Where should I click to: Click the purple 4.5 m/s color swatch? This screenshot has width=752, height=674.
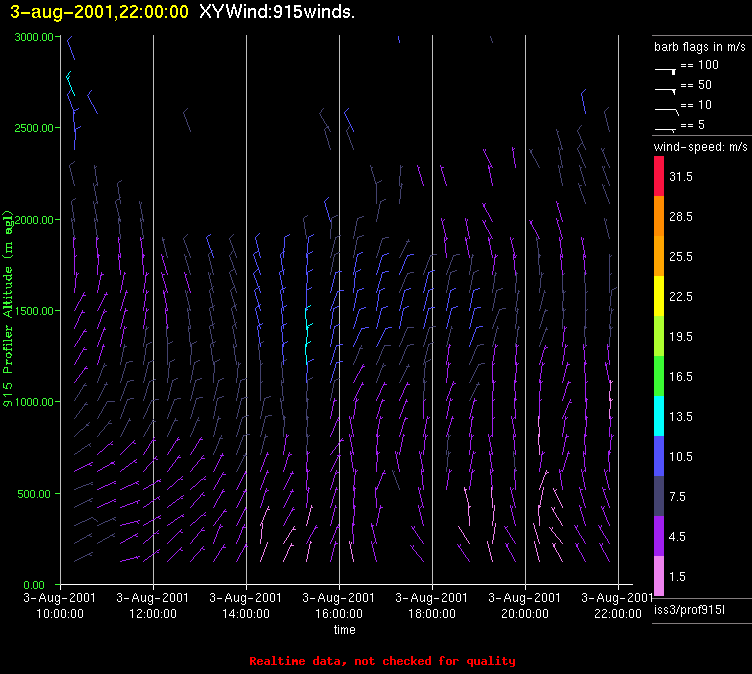coord(659,536)
